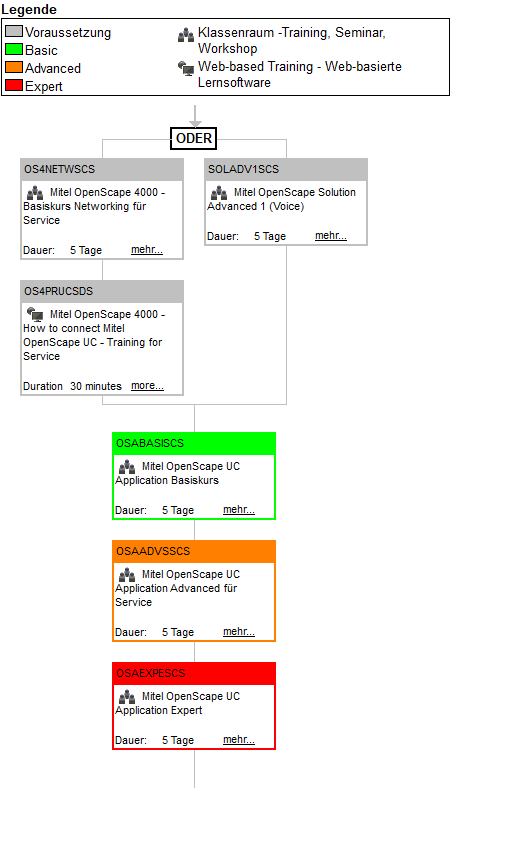Image resolution: width=507 pixels, height=845 pixels.
Task: Open mehr... link for UC Application Expert
Action: pyautogui.click(x=239, y=739)
